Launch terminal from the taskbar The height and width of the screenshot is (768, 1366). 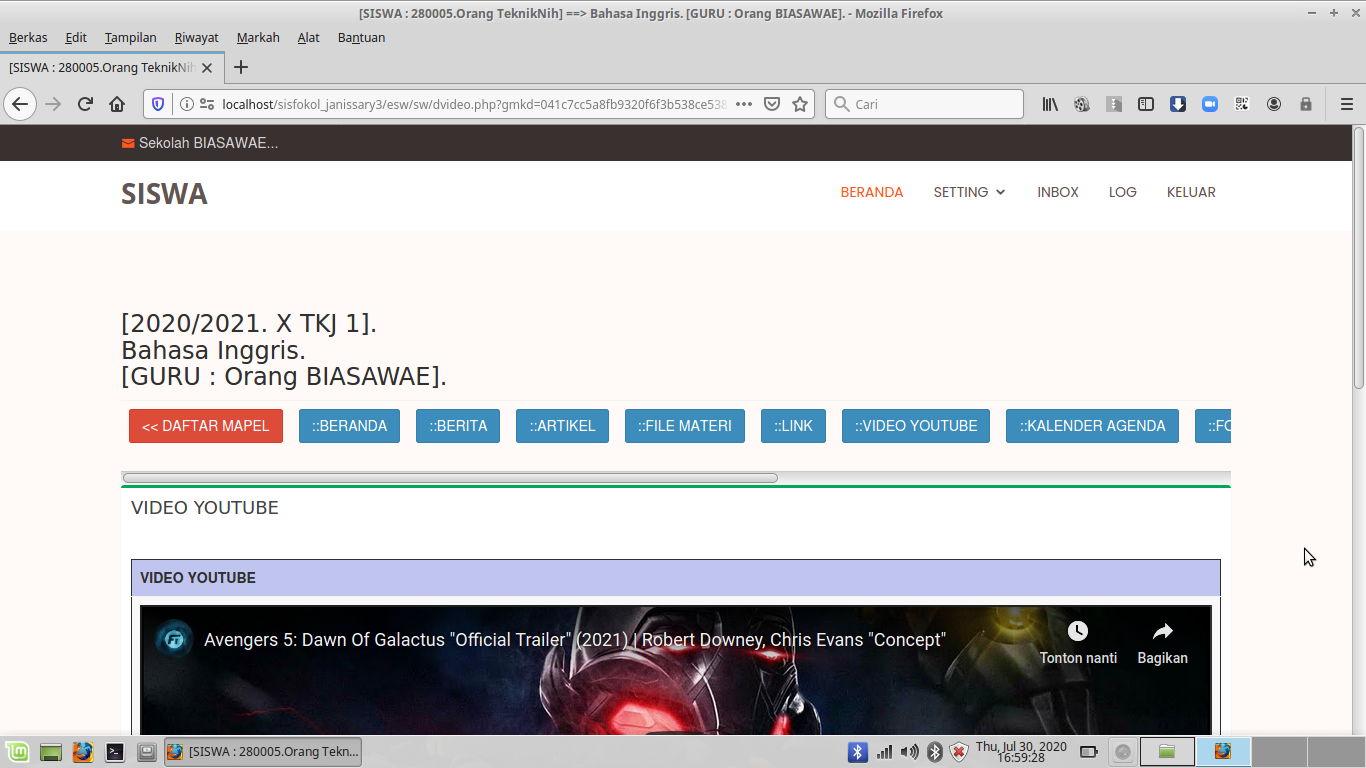click(115, 752)
